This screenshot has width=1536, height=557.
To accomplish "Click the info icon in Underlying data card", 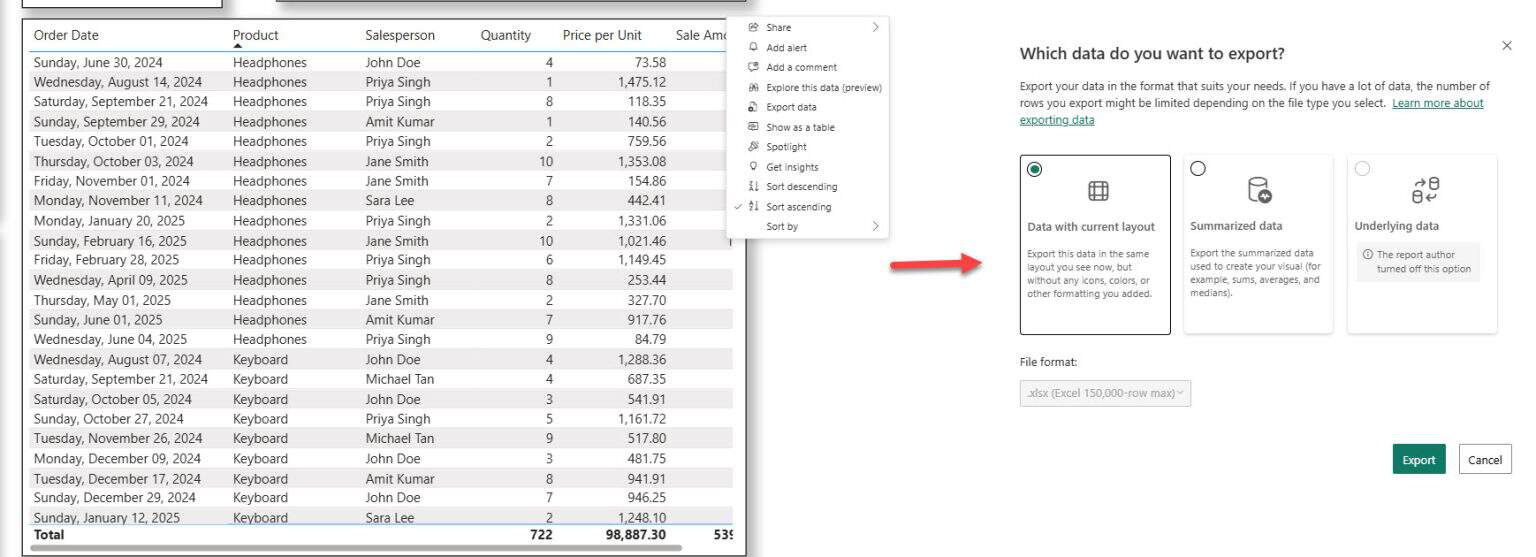I will pyautogui.click(x=1368, y=255).
